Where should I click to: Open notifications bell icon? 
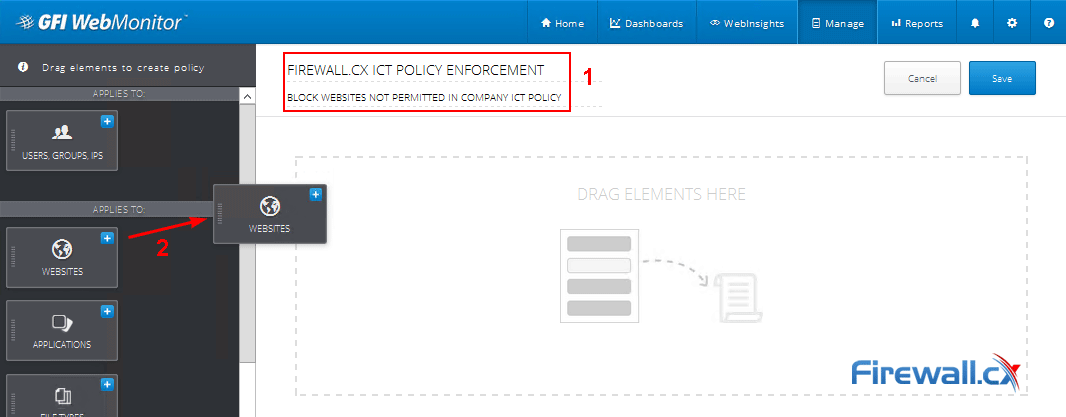[975, 22]
